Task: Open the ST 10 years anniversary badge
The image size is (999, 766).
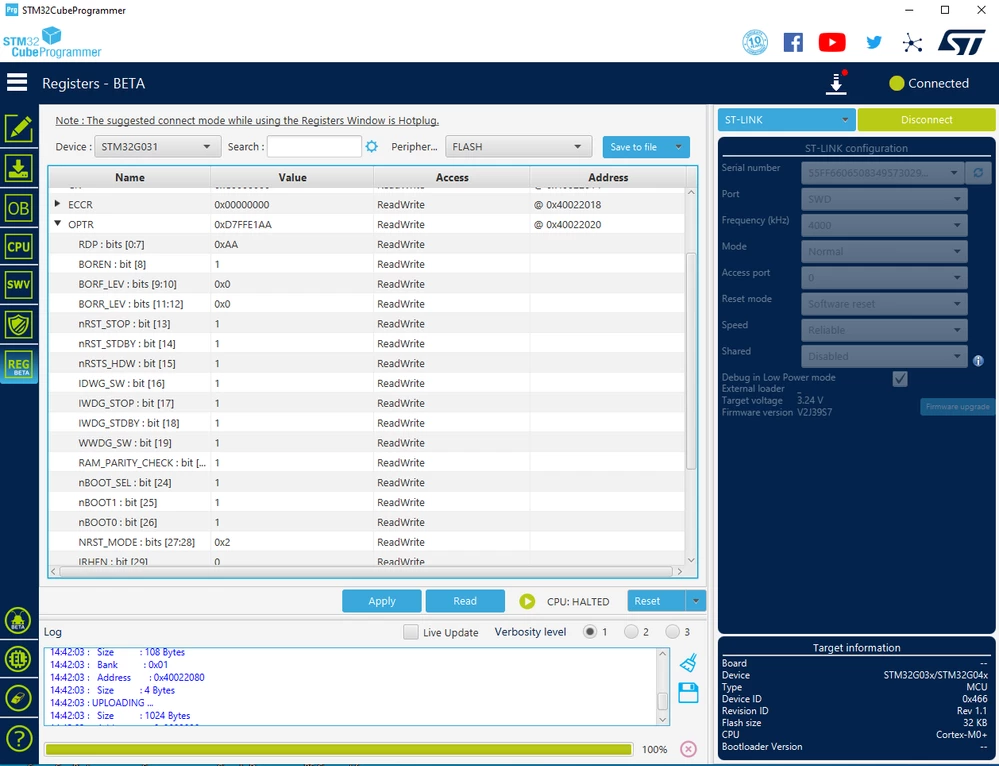Action: coord(755,43)
